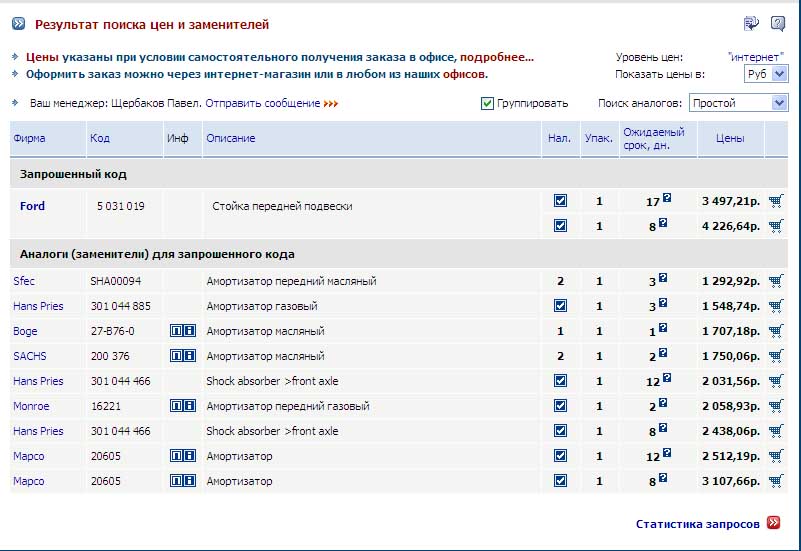Open help question-mark icon at top right
This screenshot has height=551, width=801.
[x=776, y=23]
